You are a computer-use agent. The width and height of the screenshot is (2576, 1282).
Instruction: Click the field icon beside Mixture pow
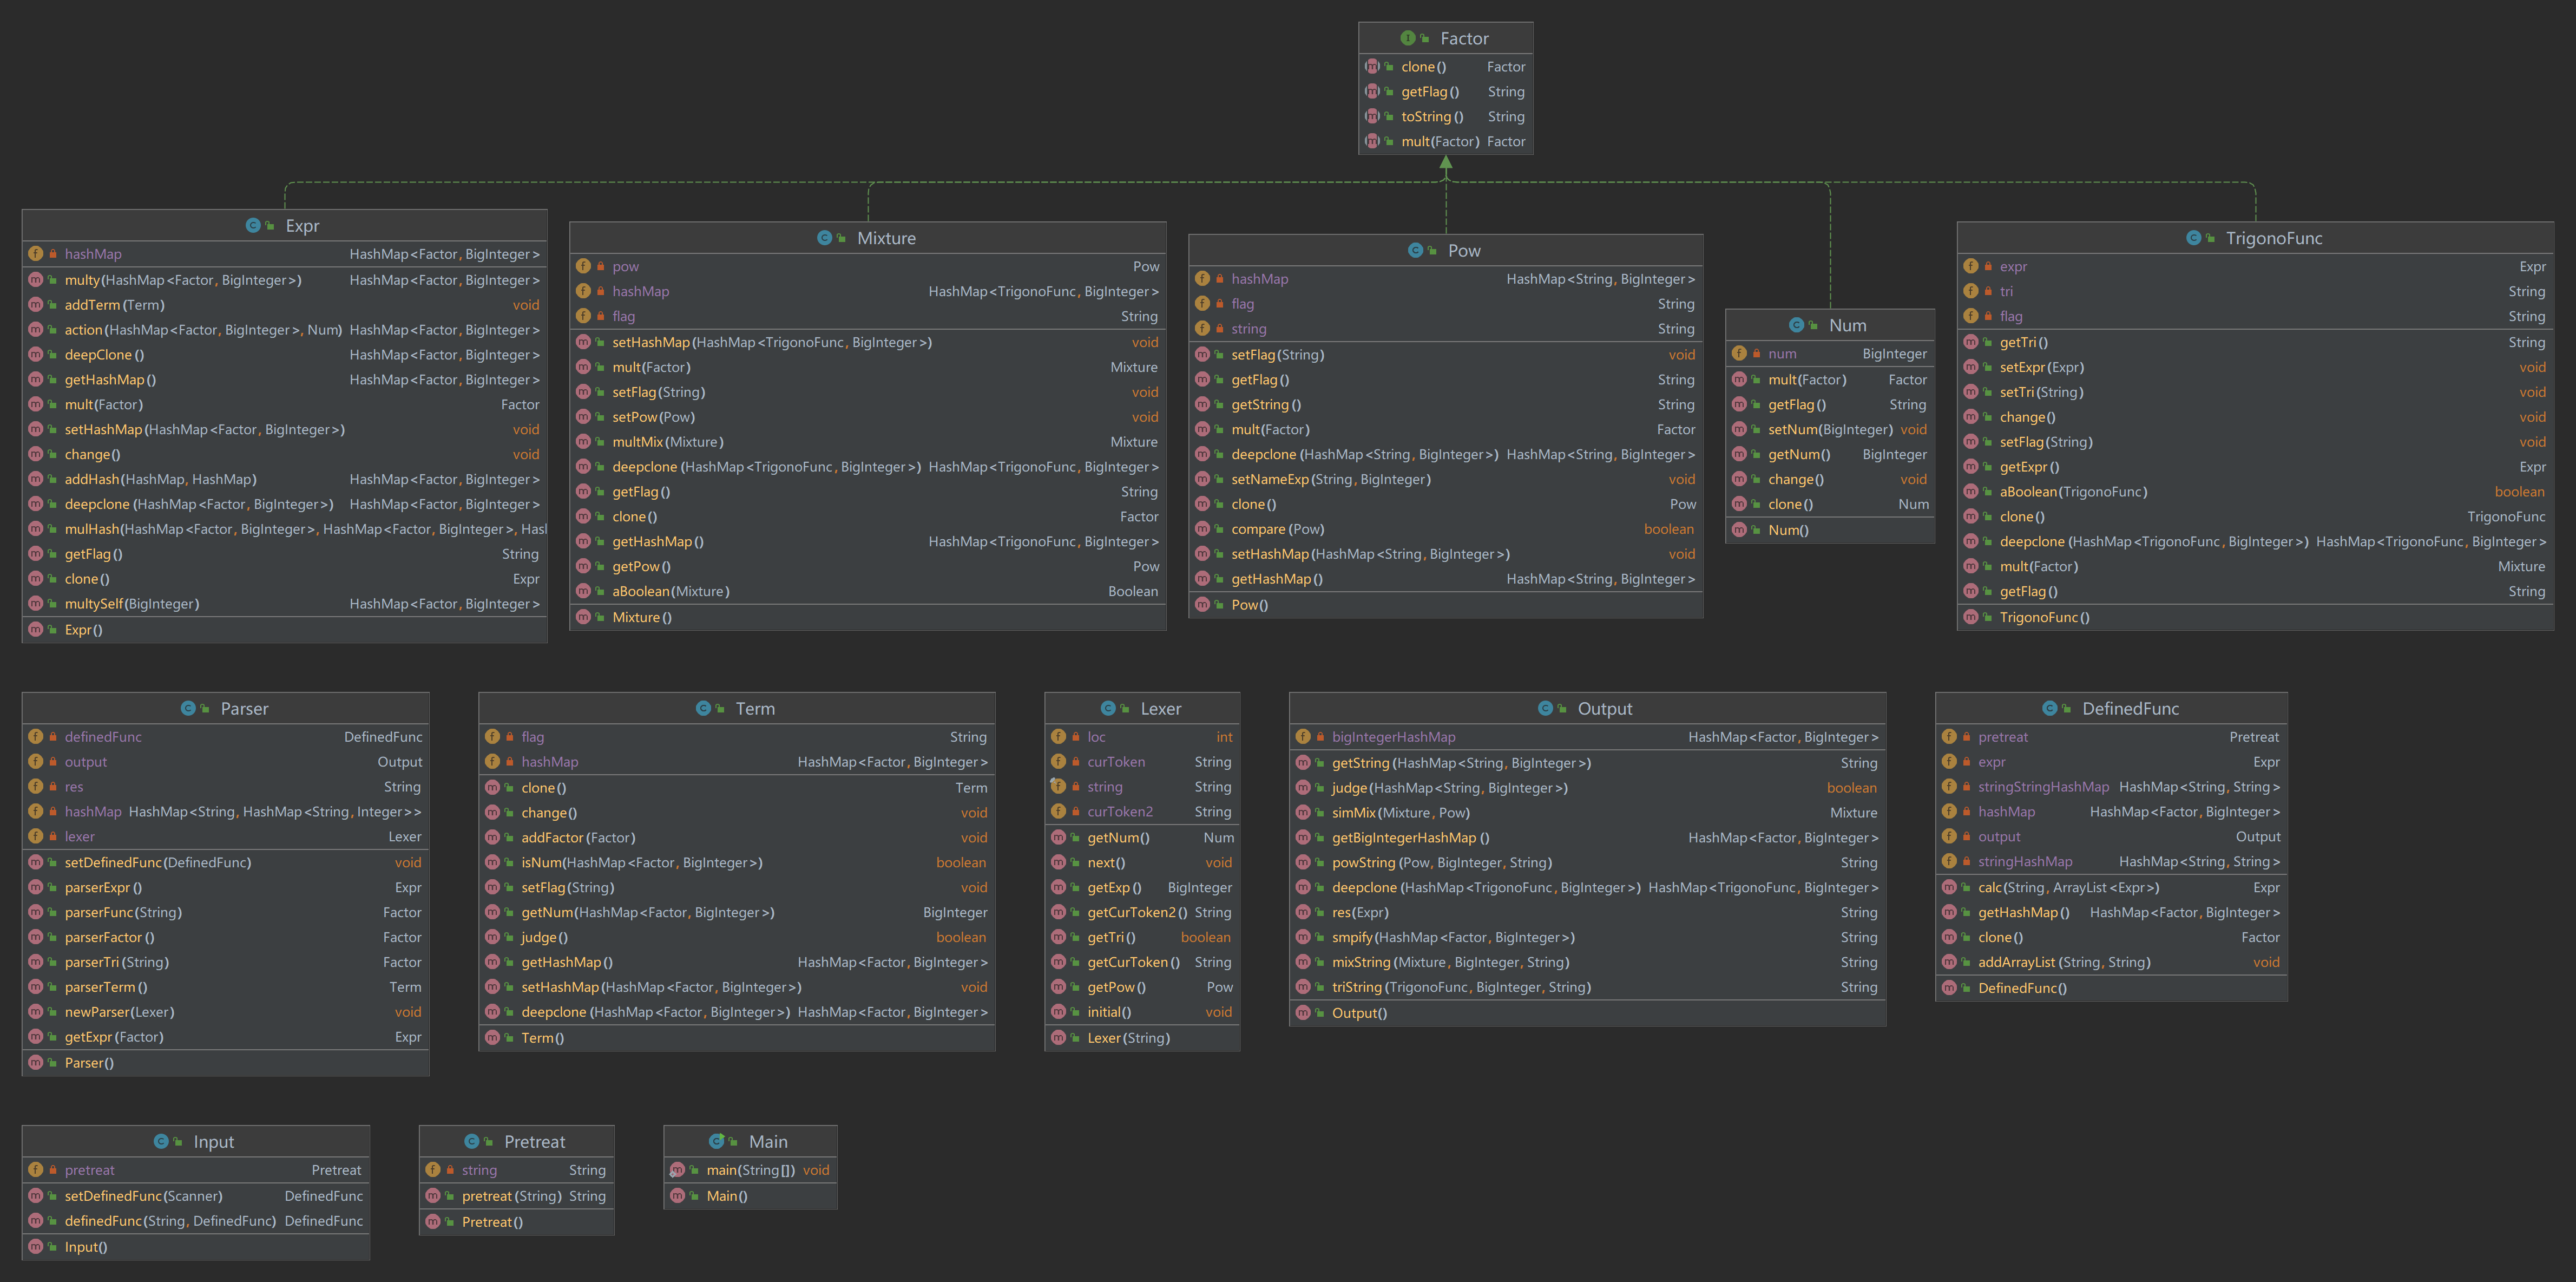584,266
